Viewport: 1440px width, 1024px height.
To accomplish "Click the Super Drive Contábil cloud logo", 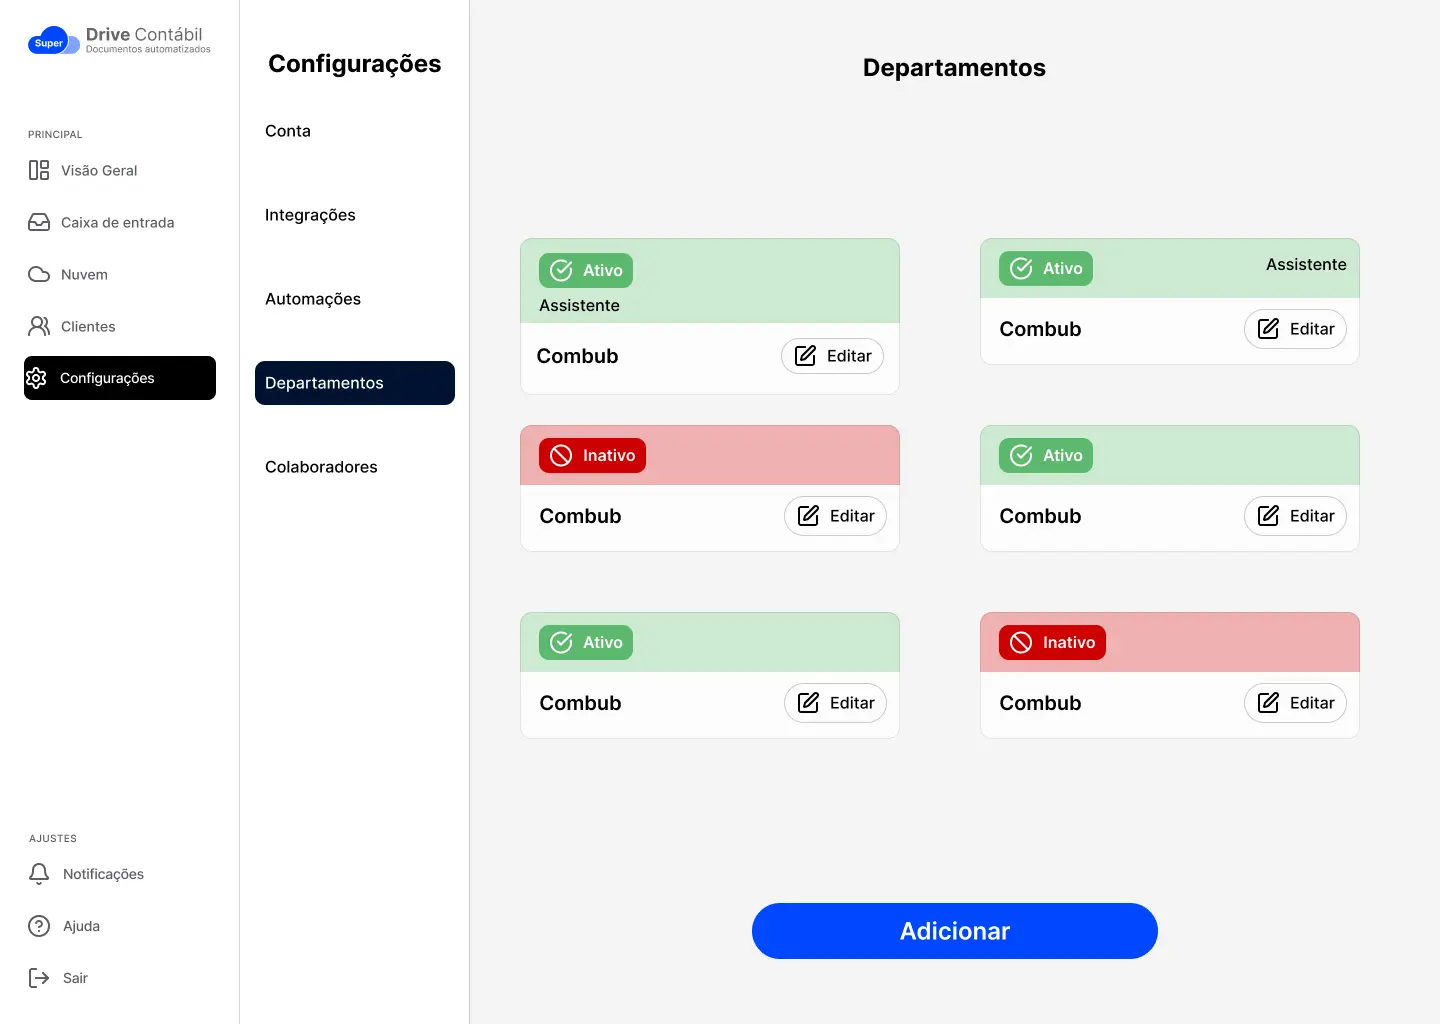I will (x=53, y=41).
